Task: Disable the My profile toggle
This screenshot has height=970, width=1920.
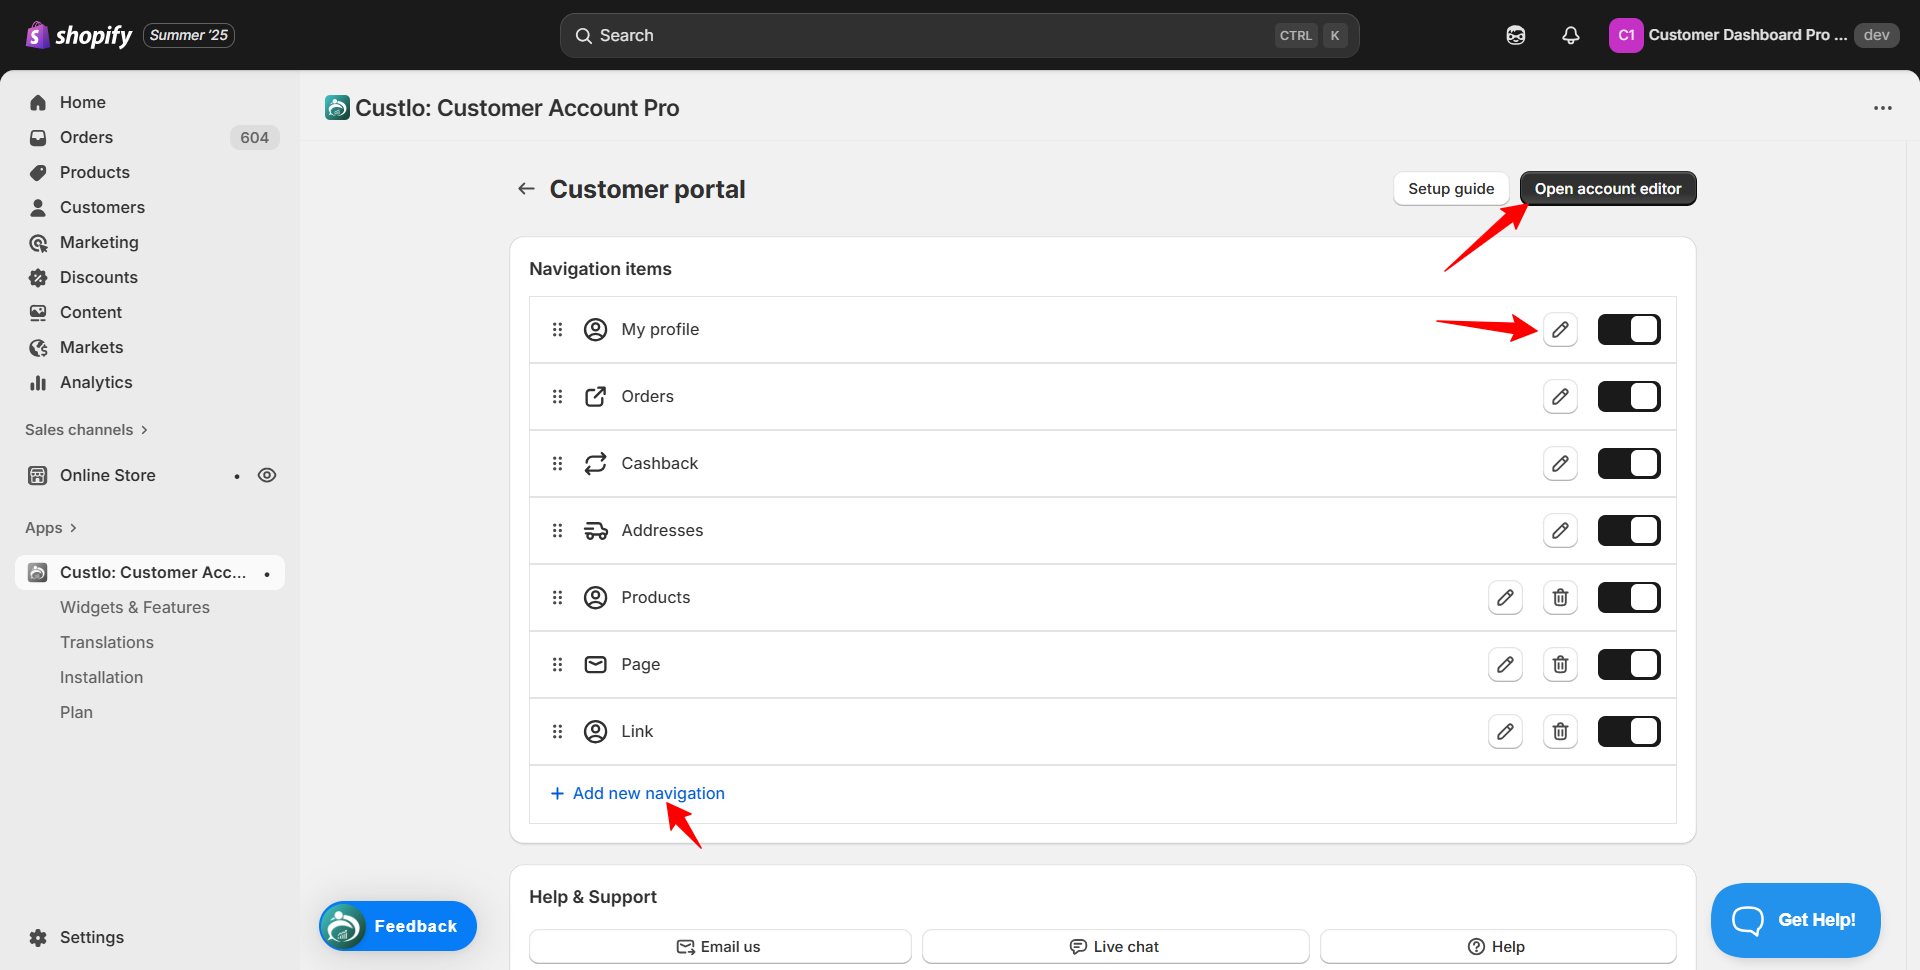Action: 1629,329
